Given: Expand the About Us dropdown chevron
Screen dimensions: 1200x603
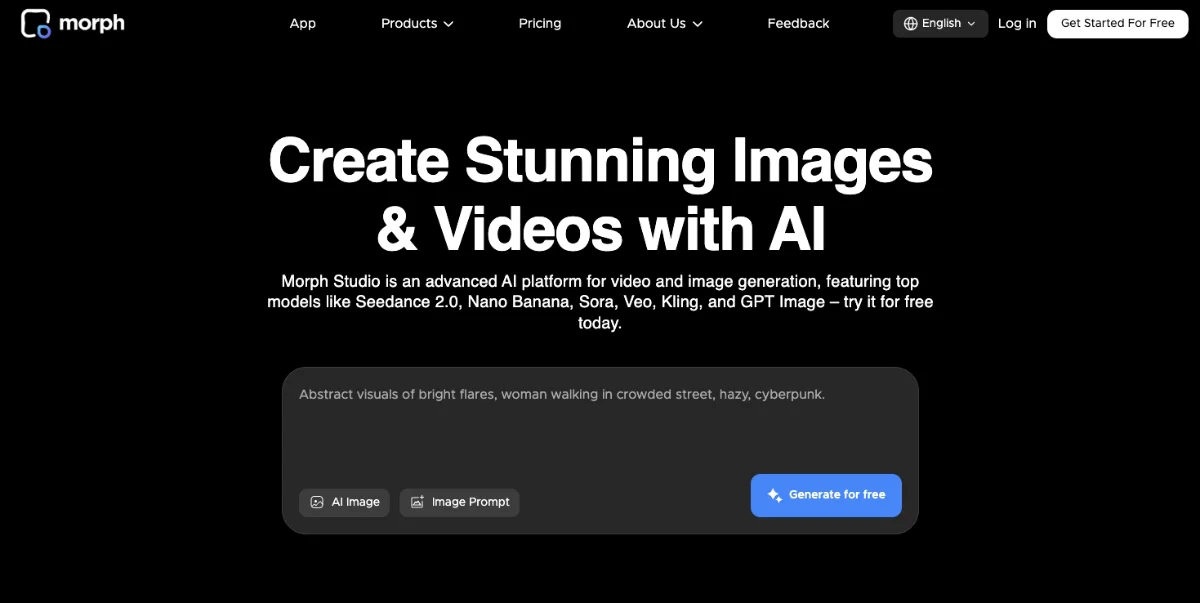Looking at the screenshot, I should (697, 24).
